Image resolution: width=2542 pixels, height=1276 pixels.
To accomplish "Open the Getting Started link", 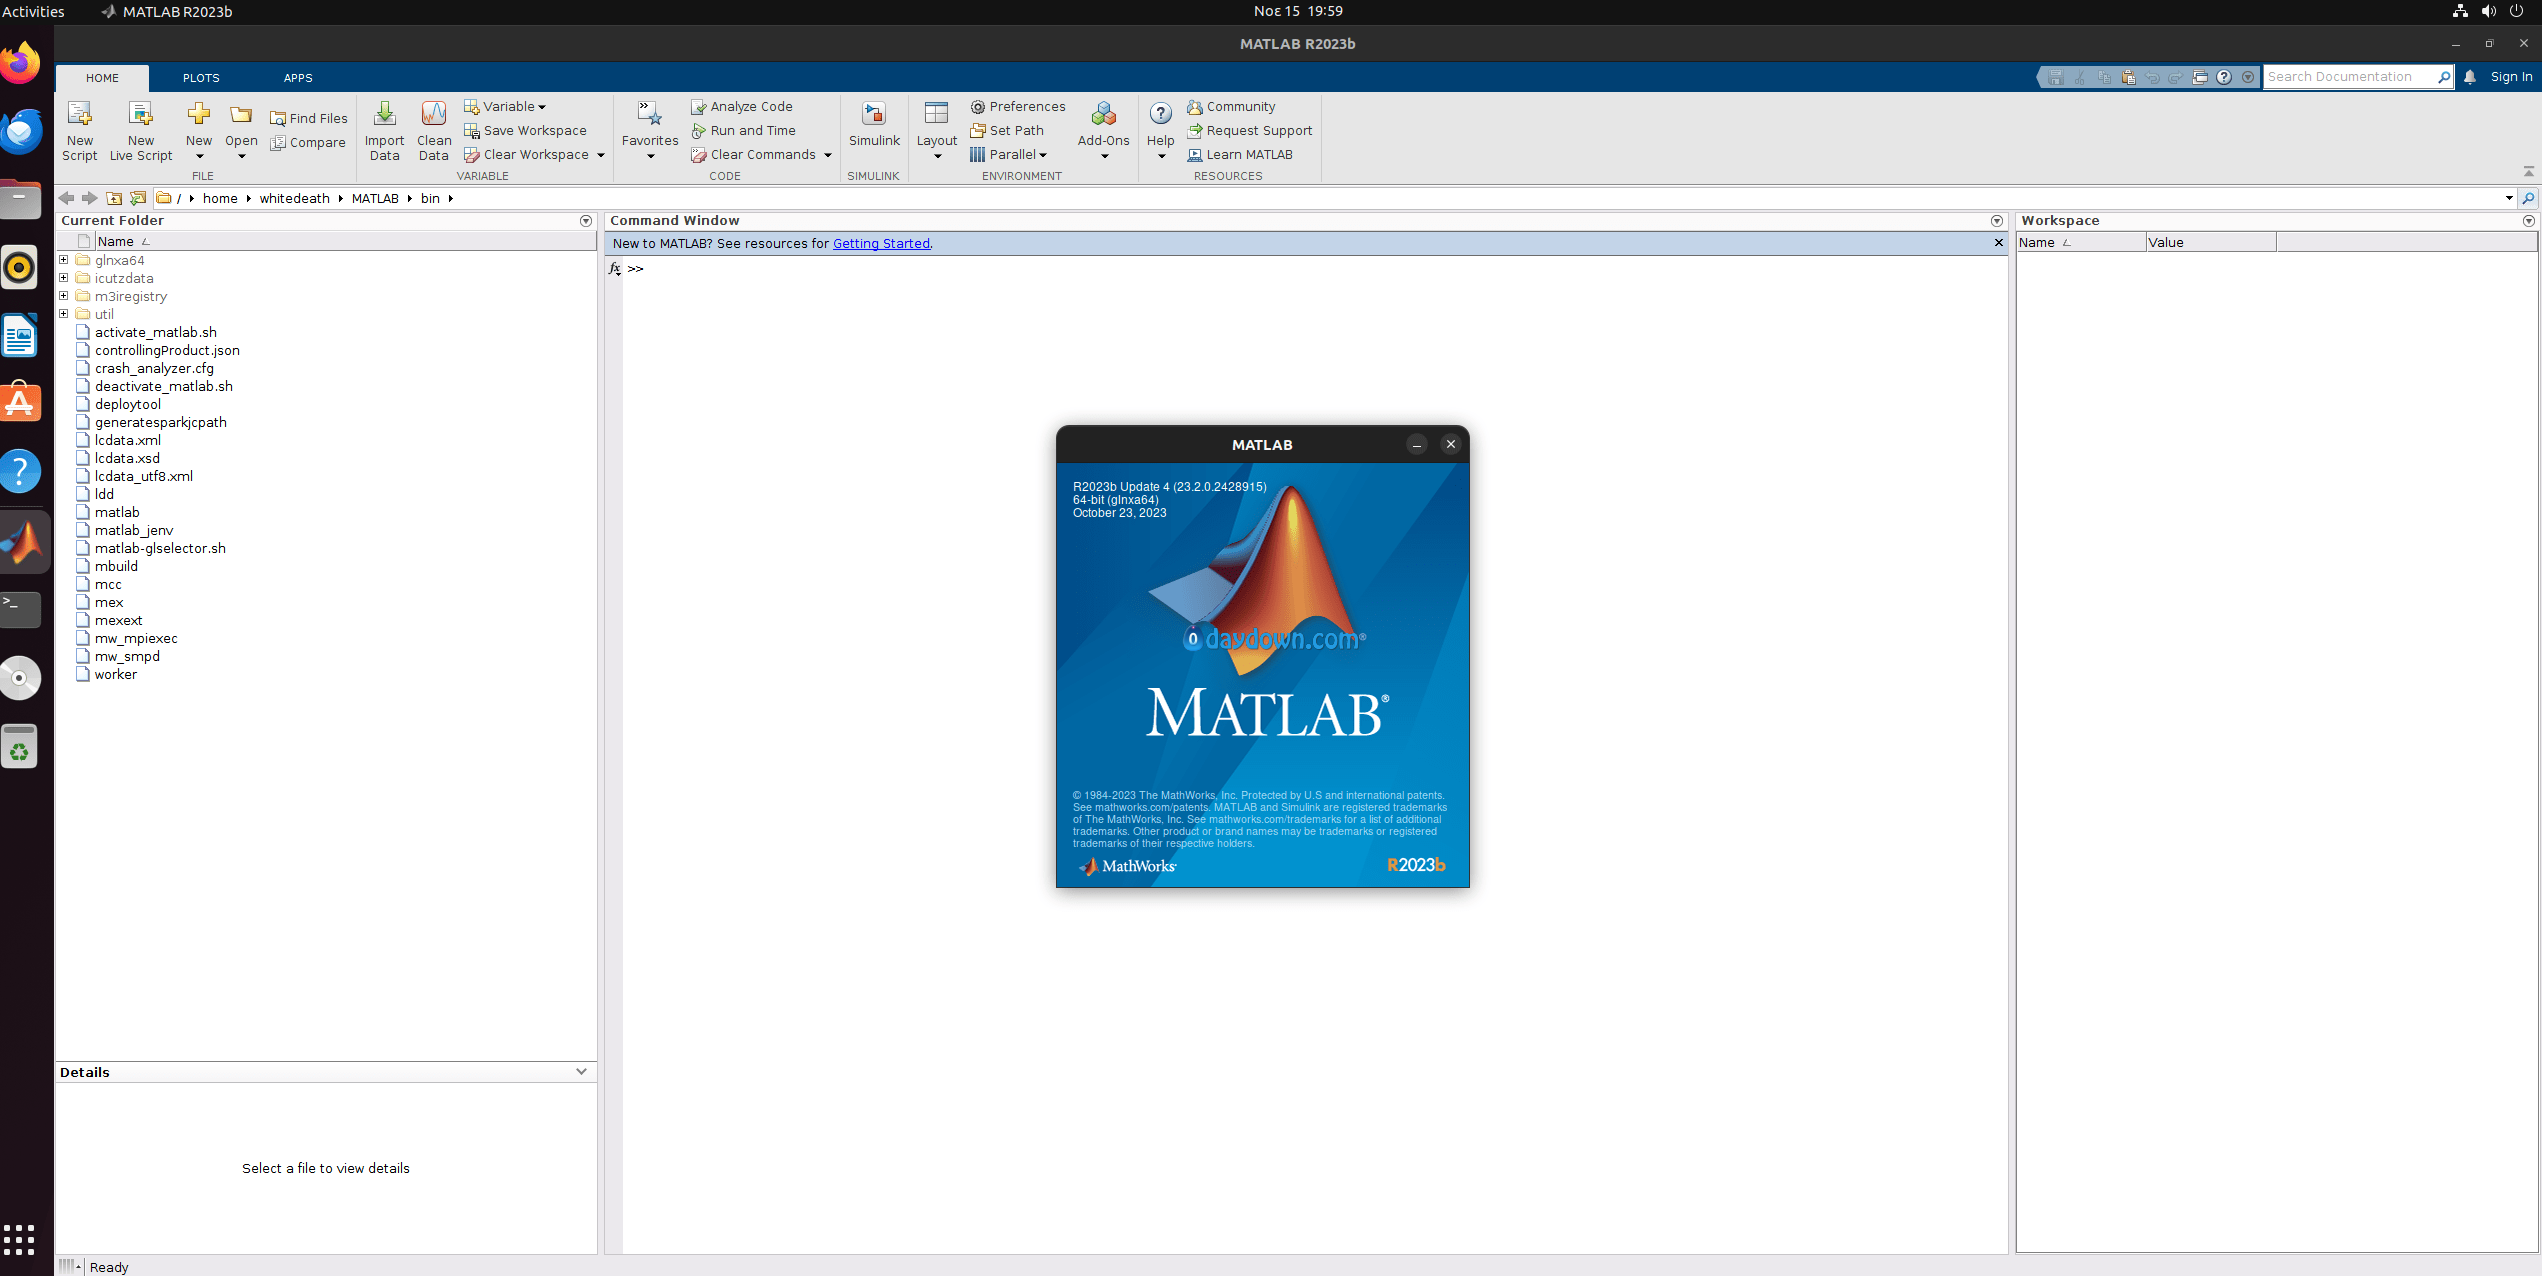I will click(x=881, y=243).
